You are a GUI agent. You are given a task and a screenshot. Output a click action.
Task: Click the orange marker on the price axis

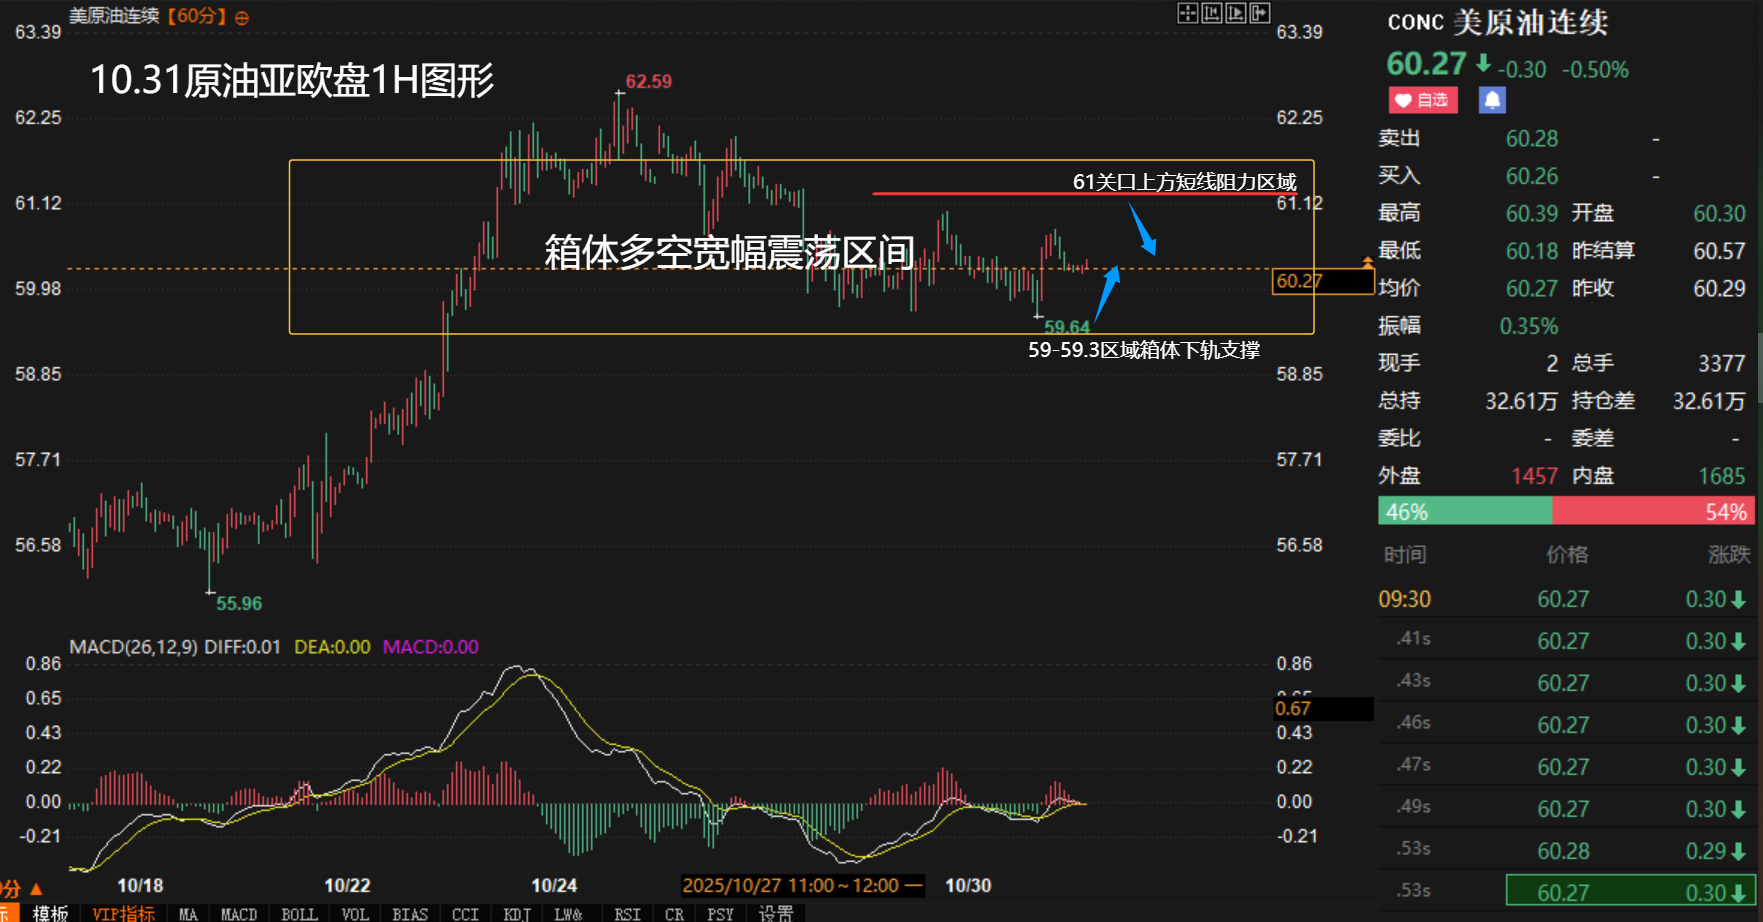point(1367,262)
